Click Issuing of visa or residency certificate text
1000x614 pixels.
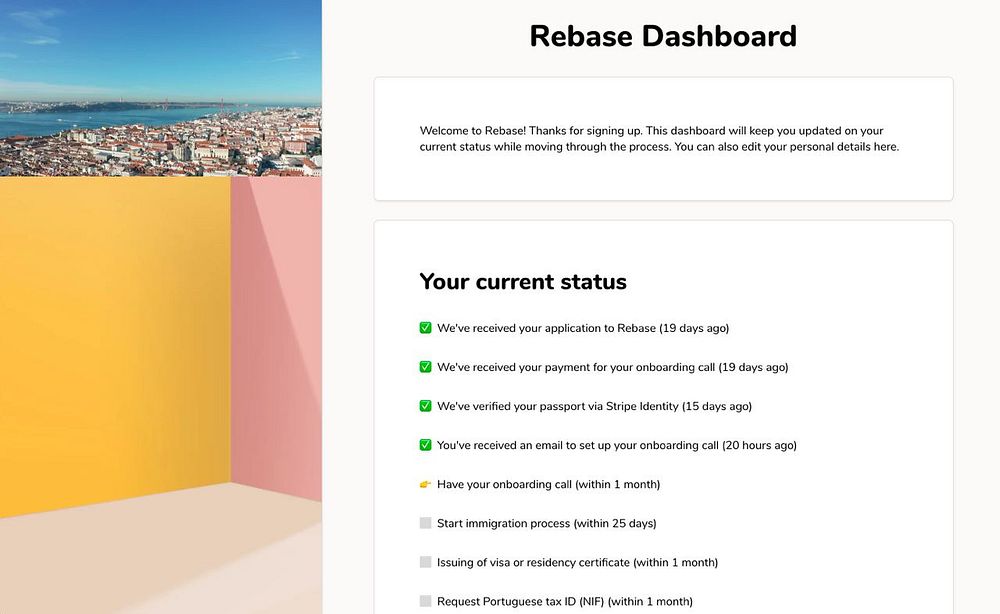click(577, 562)
